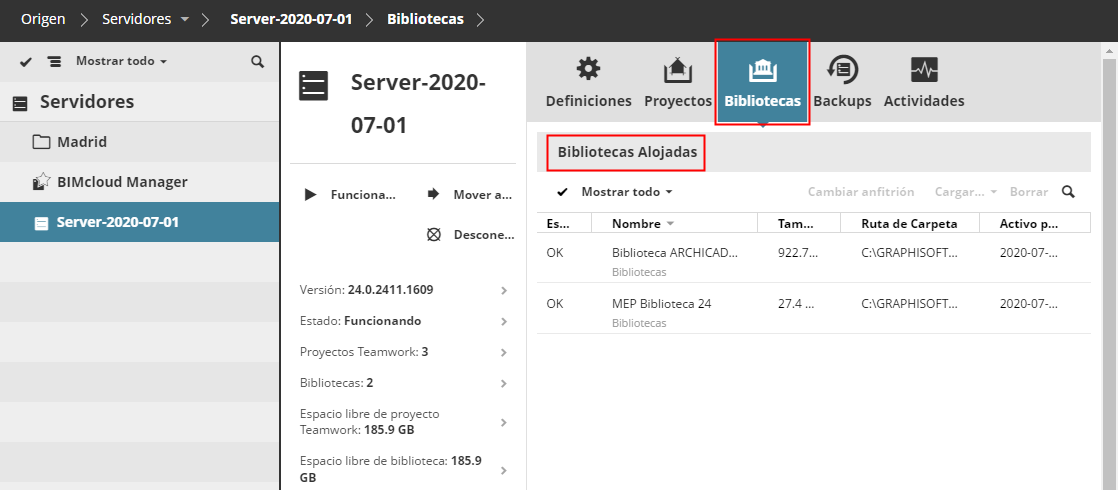Expand Espacio libre de biblioteca chevron
1118x490 pixels.
click(x=503, y=470)
